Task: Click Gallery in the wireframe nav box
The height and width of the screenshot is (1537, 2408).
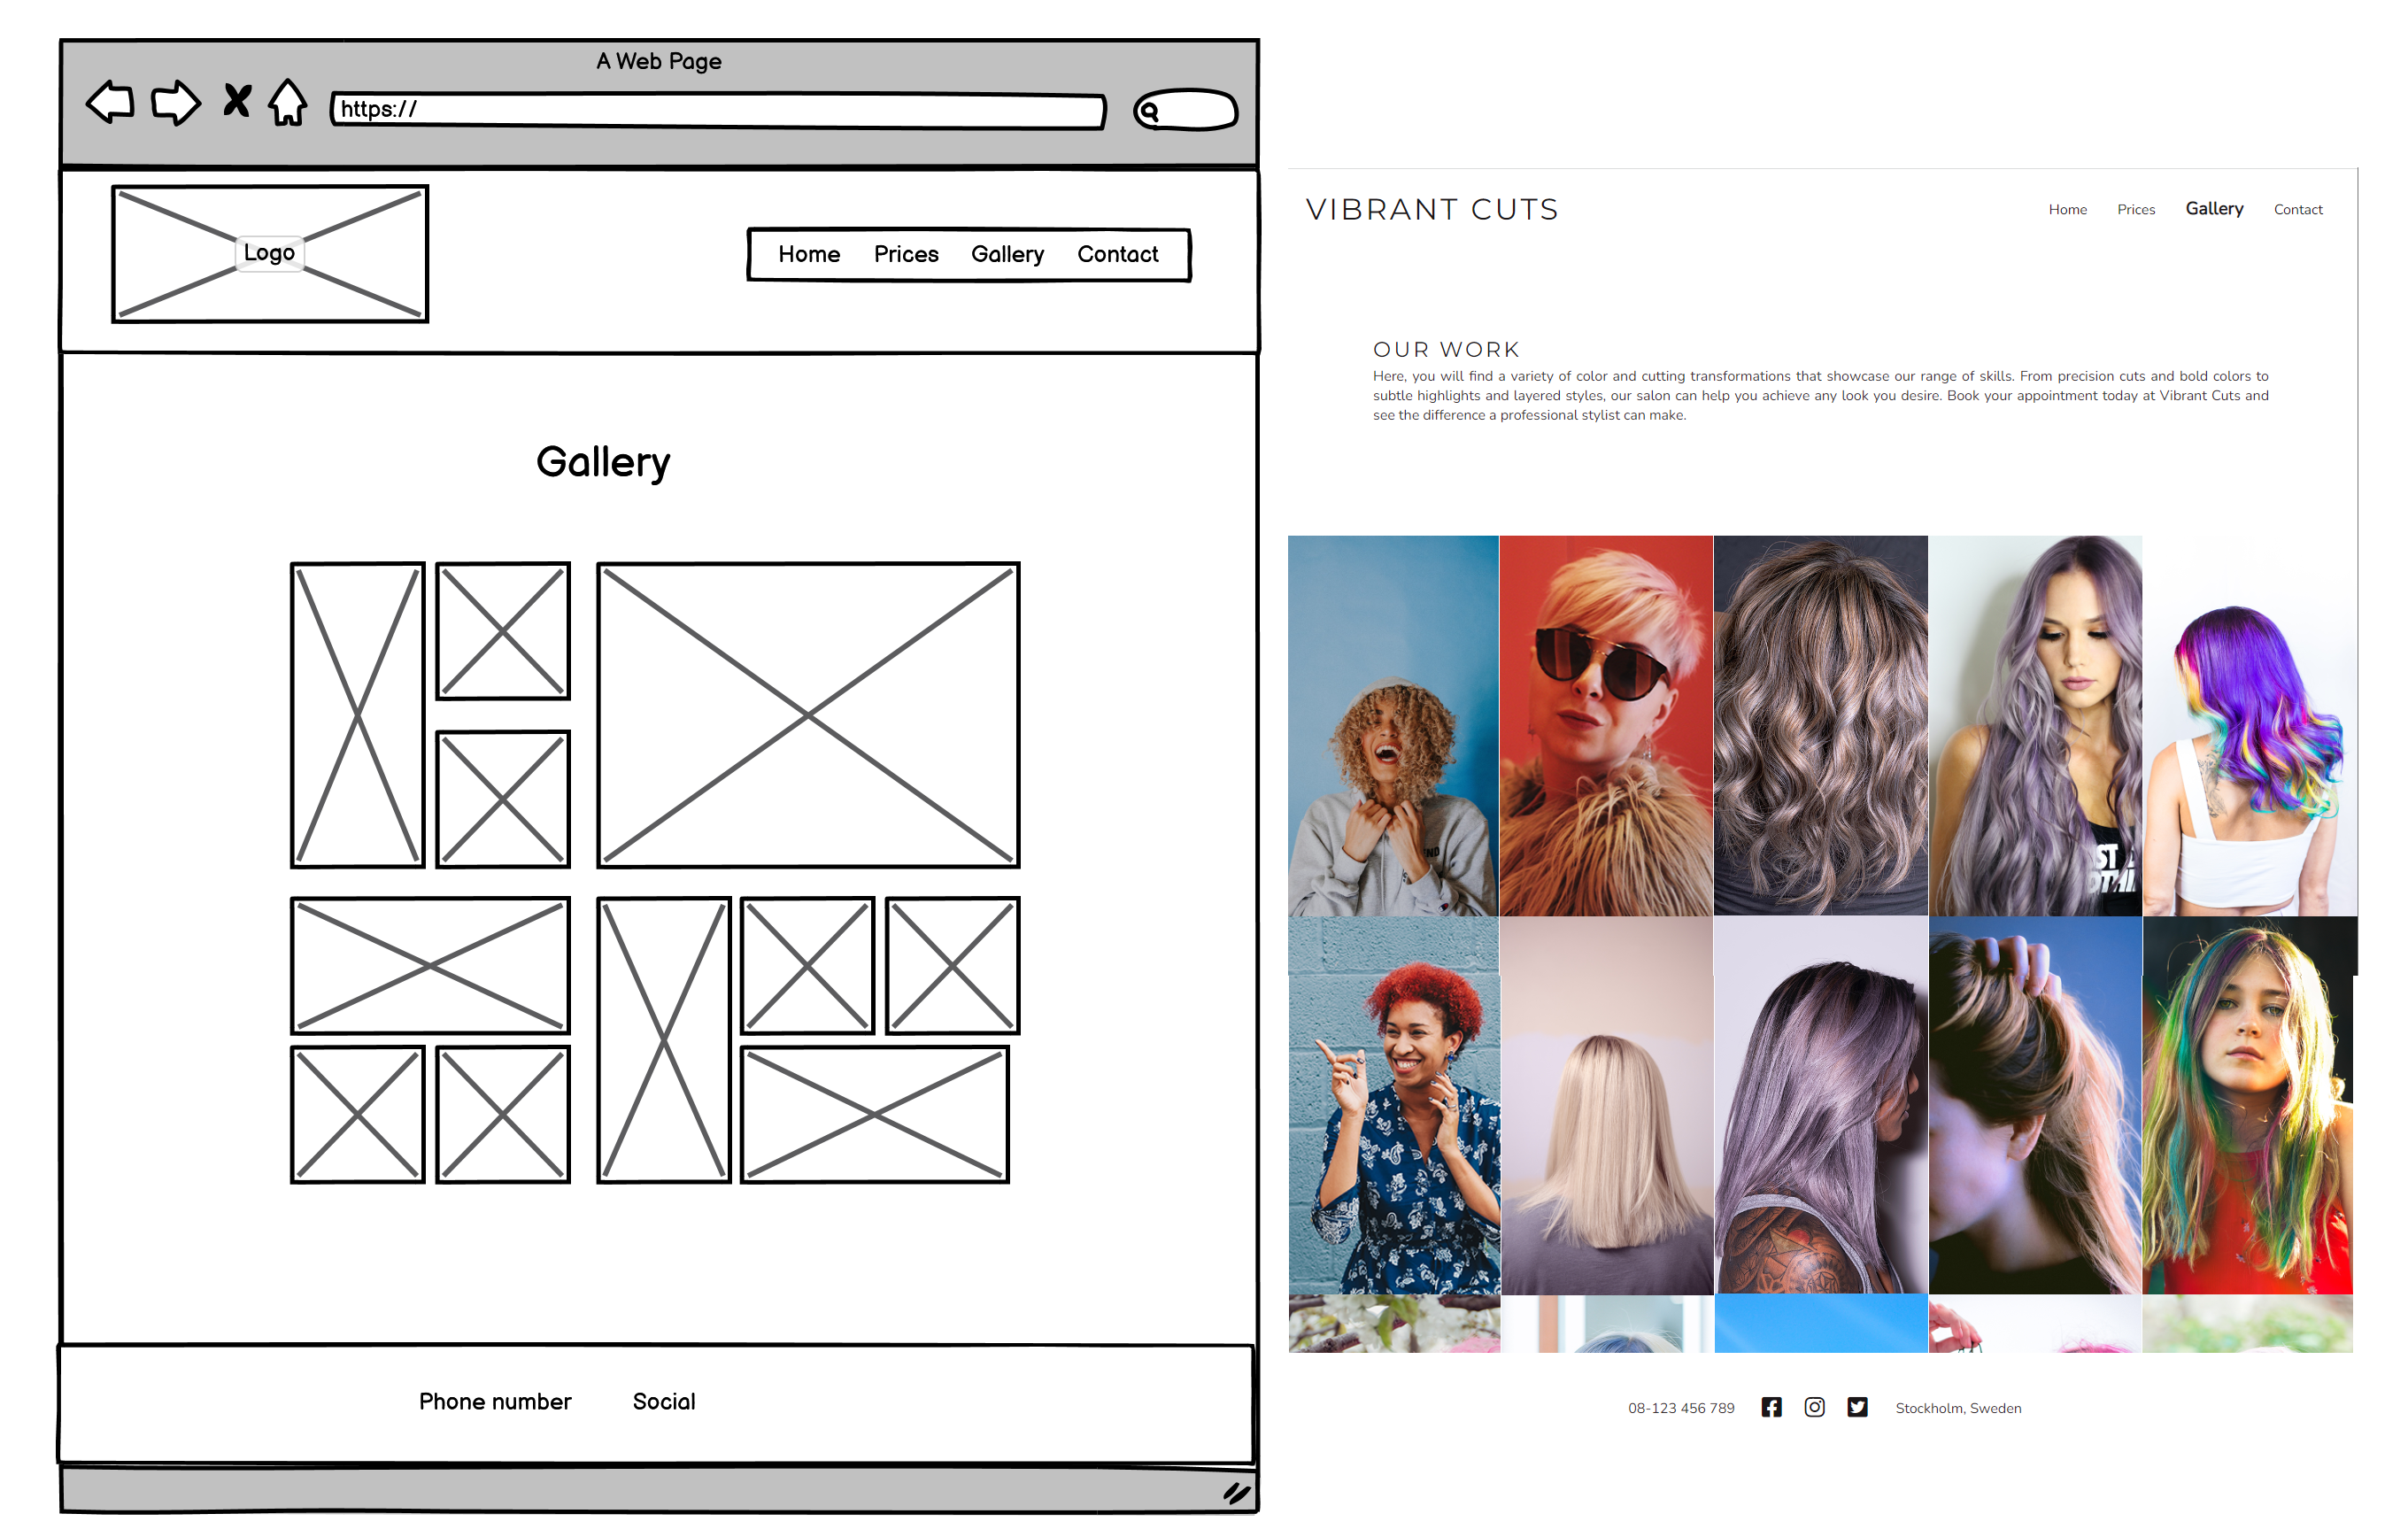Action: tap(1007, 255)
